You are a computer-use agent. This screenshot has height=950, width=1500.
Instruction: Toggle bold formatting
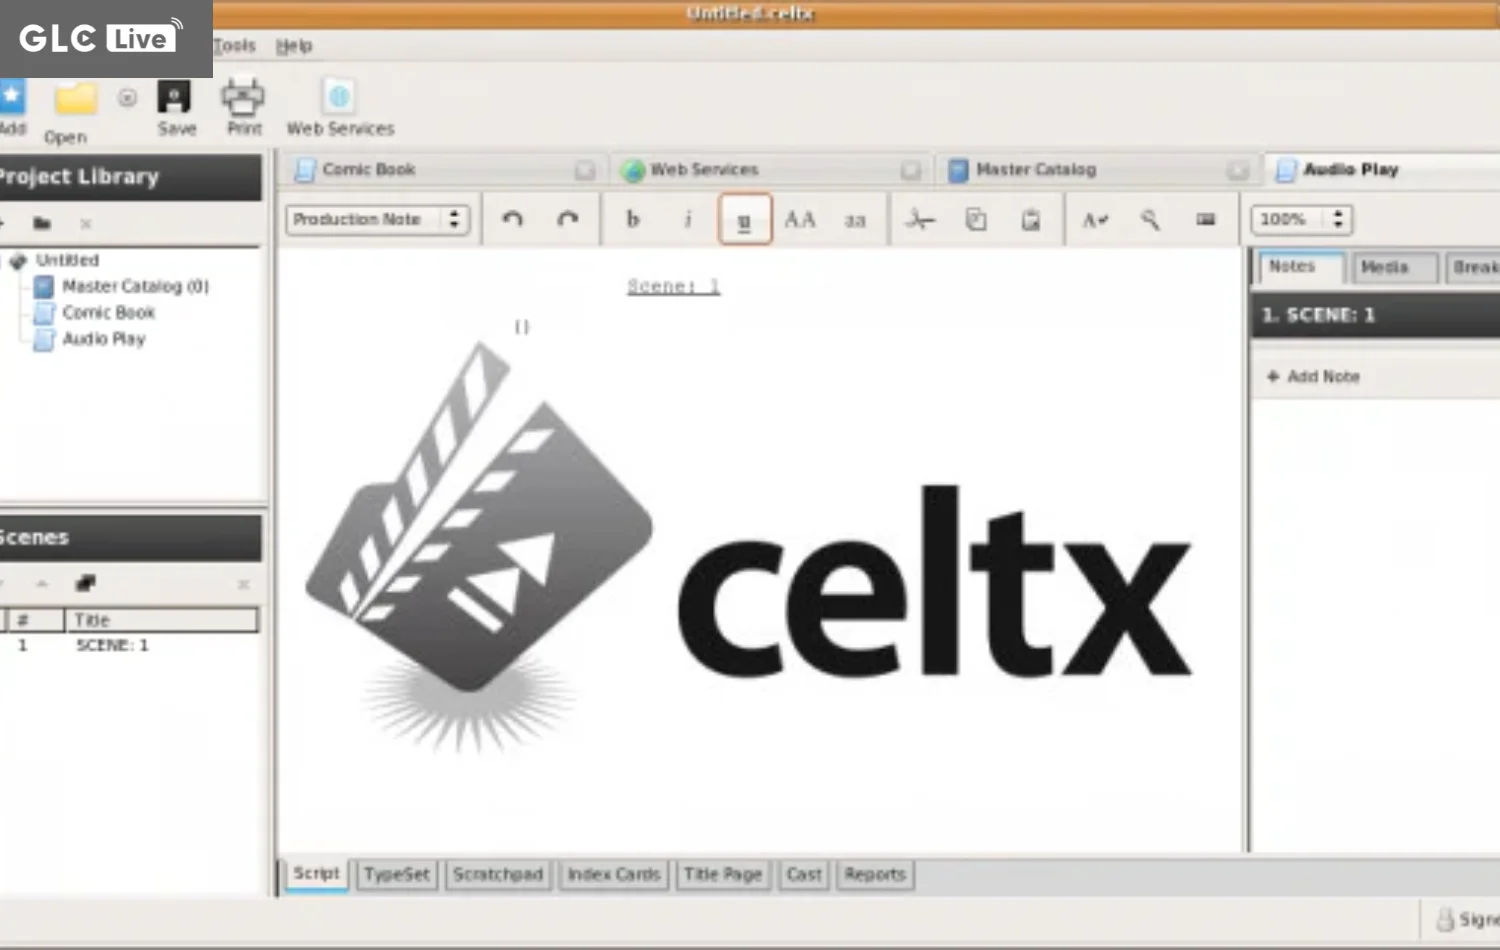pyautogui.click(x=633, y=219)
